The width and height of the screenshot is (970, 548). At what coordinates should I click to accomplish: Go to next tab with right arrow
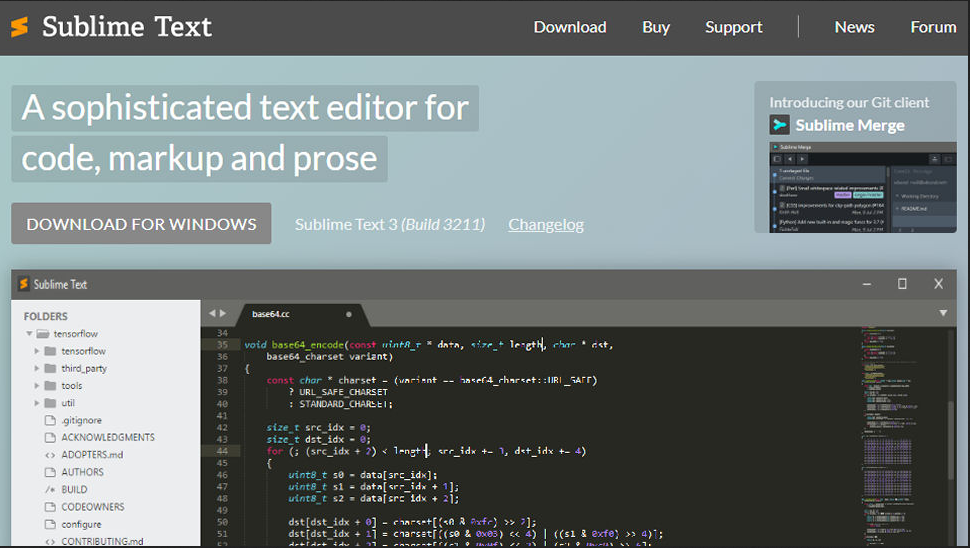pos(223,313)
